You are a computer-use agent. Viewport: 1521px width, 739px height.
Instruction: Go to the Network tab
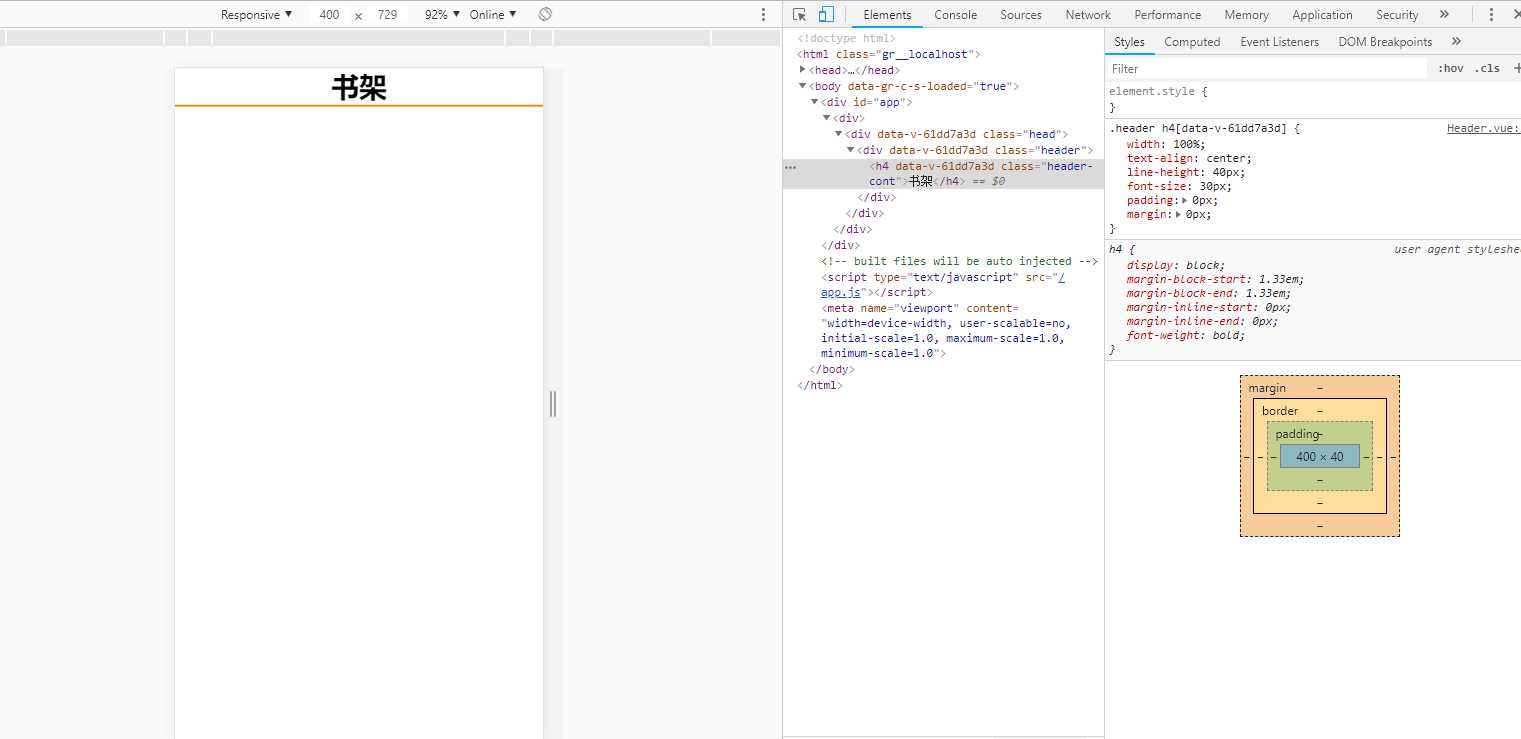tap(1088, 14)
